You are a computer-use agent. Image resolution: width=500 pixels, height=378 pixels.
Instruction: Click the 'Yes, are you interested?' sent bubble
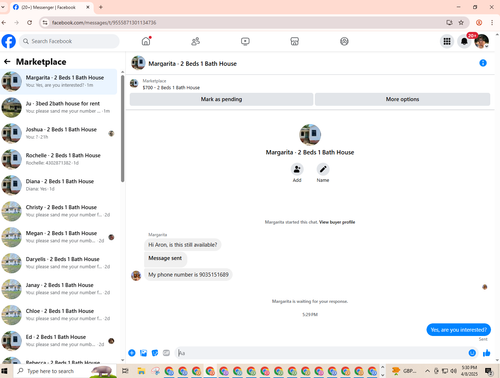coord(458,330)
